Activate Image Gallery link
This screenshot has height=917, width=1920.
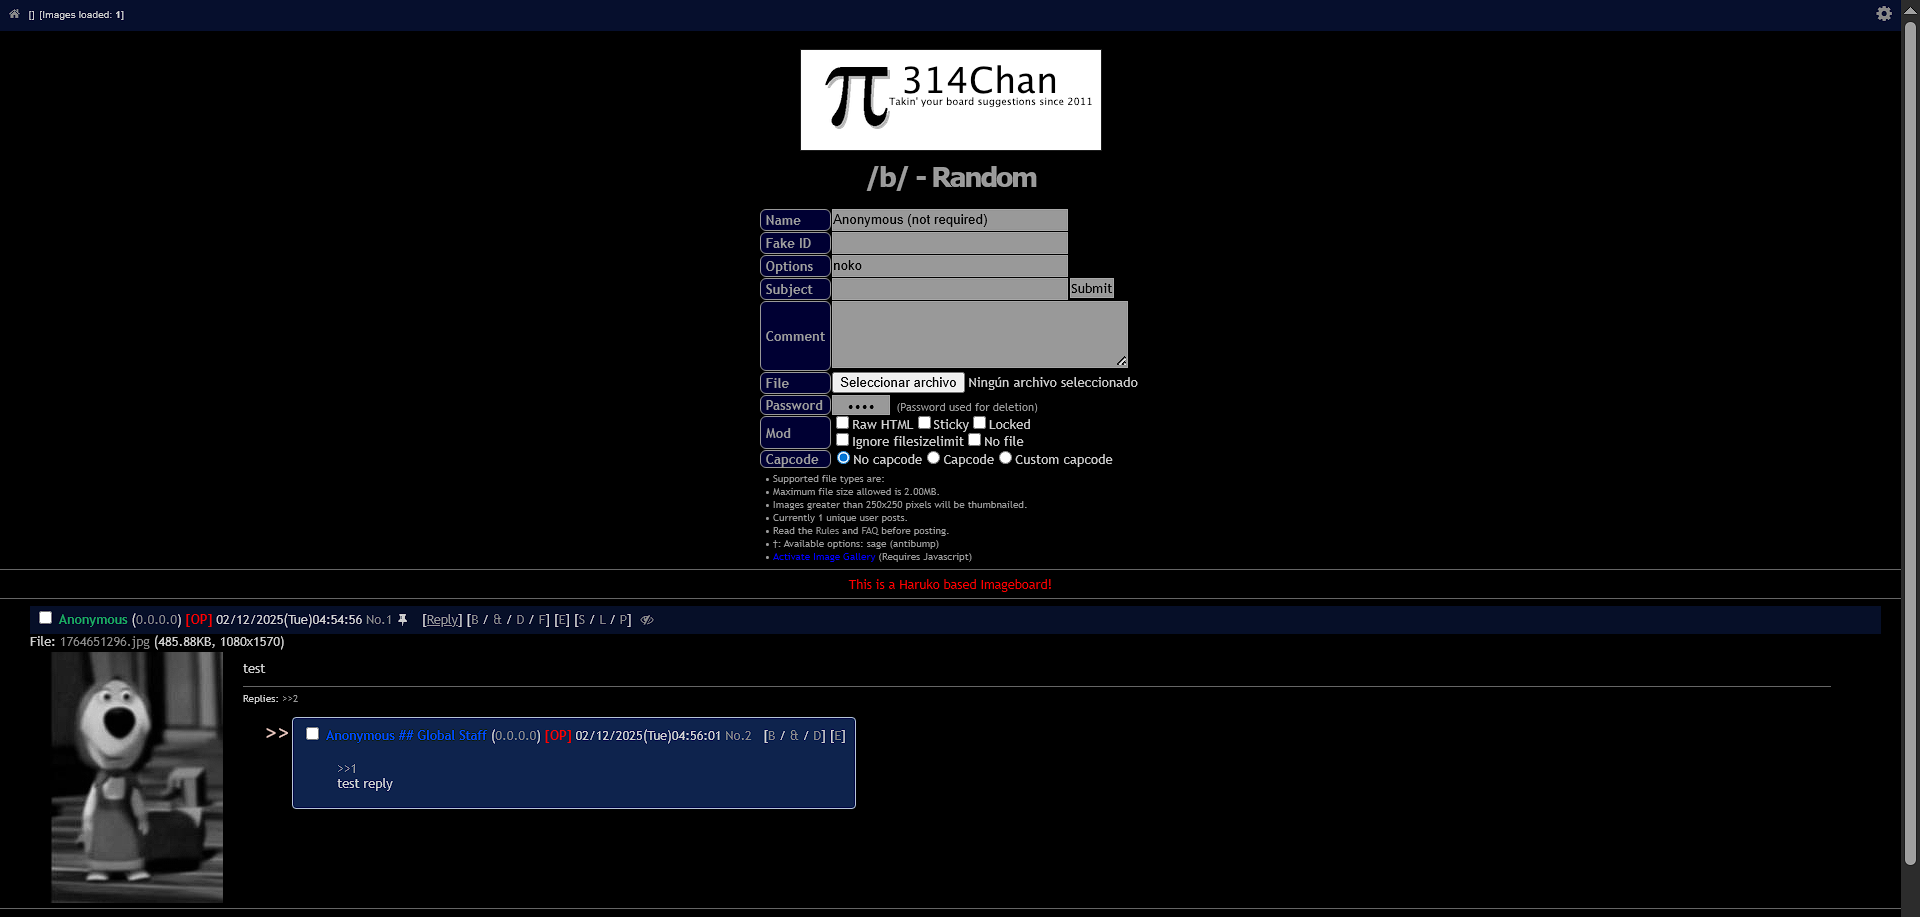click(823, 557)
